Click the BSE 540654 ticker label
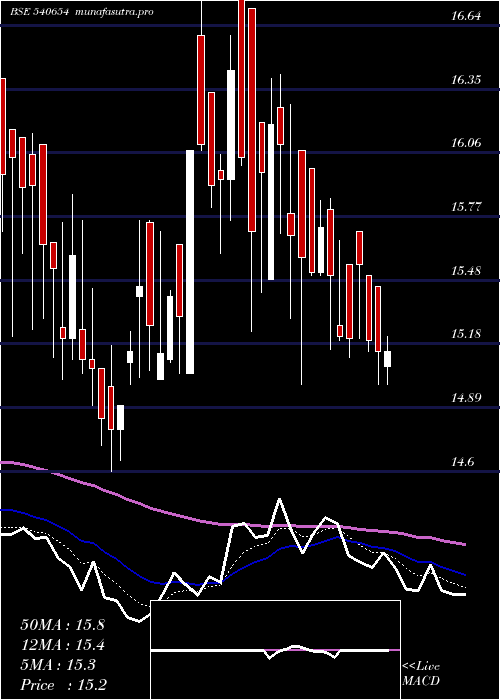The width and height of the screenshot is (500, 700). [x=39, y=12]
